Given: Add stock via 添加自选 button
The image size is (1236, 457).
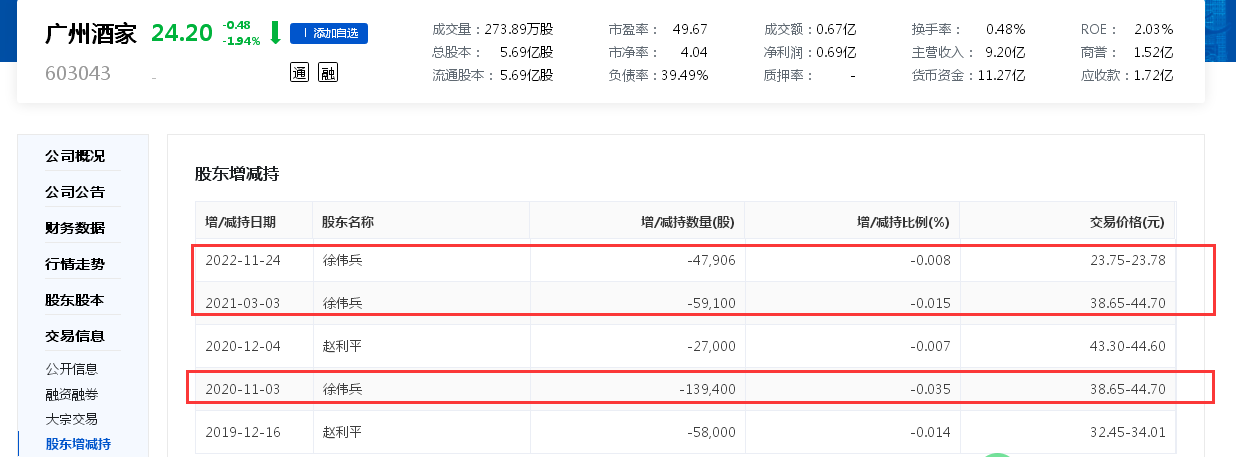Looking at the screenshot, I should pyautogui.click(x=329, y=33).
